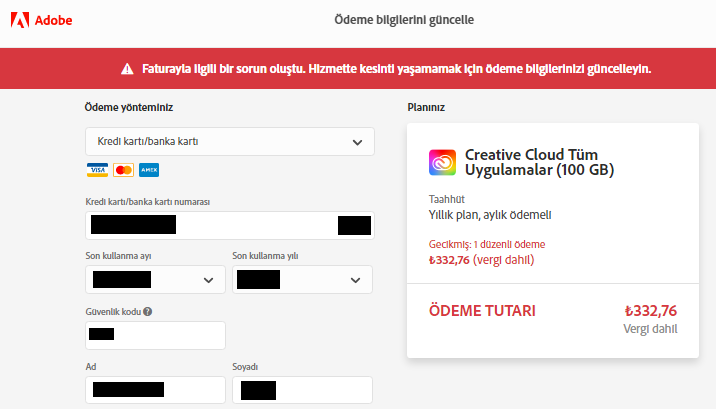Open the Güvenlik kodu help icon
716x410 pixels.
pos(147,311)
